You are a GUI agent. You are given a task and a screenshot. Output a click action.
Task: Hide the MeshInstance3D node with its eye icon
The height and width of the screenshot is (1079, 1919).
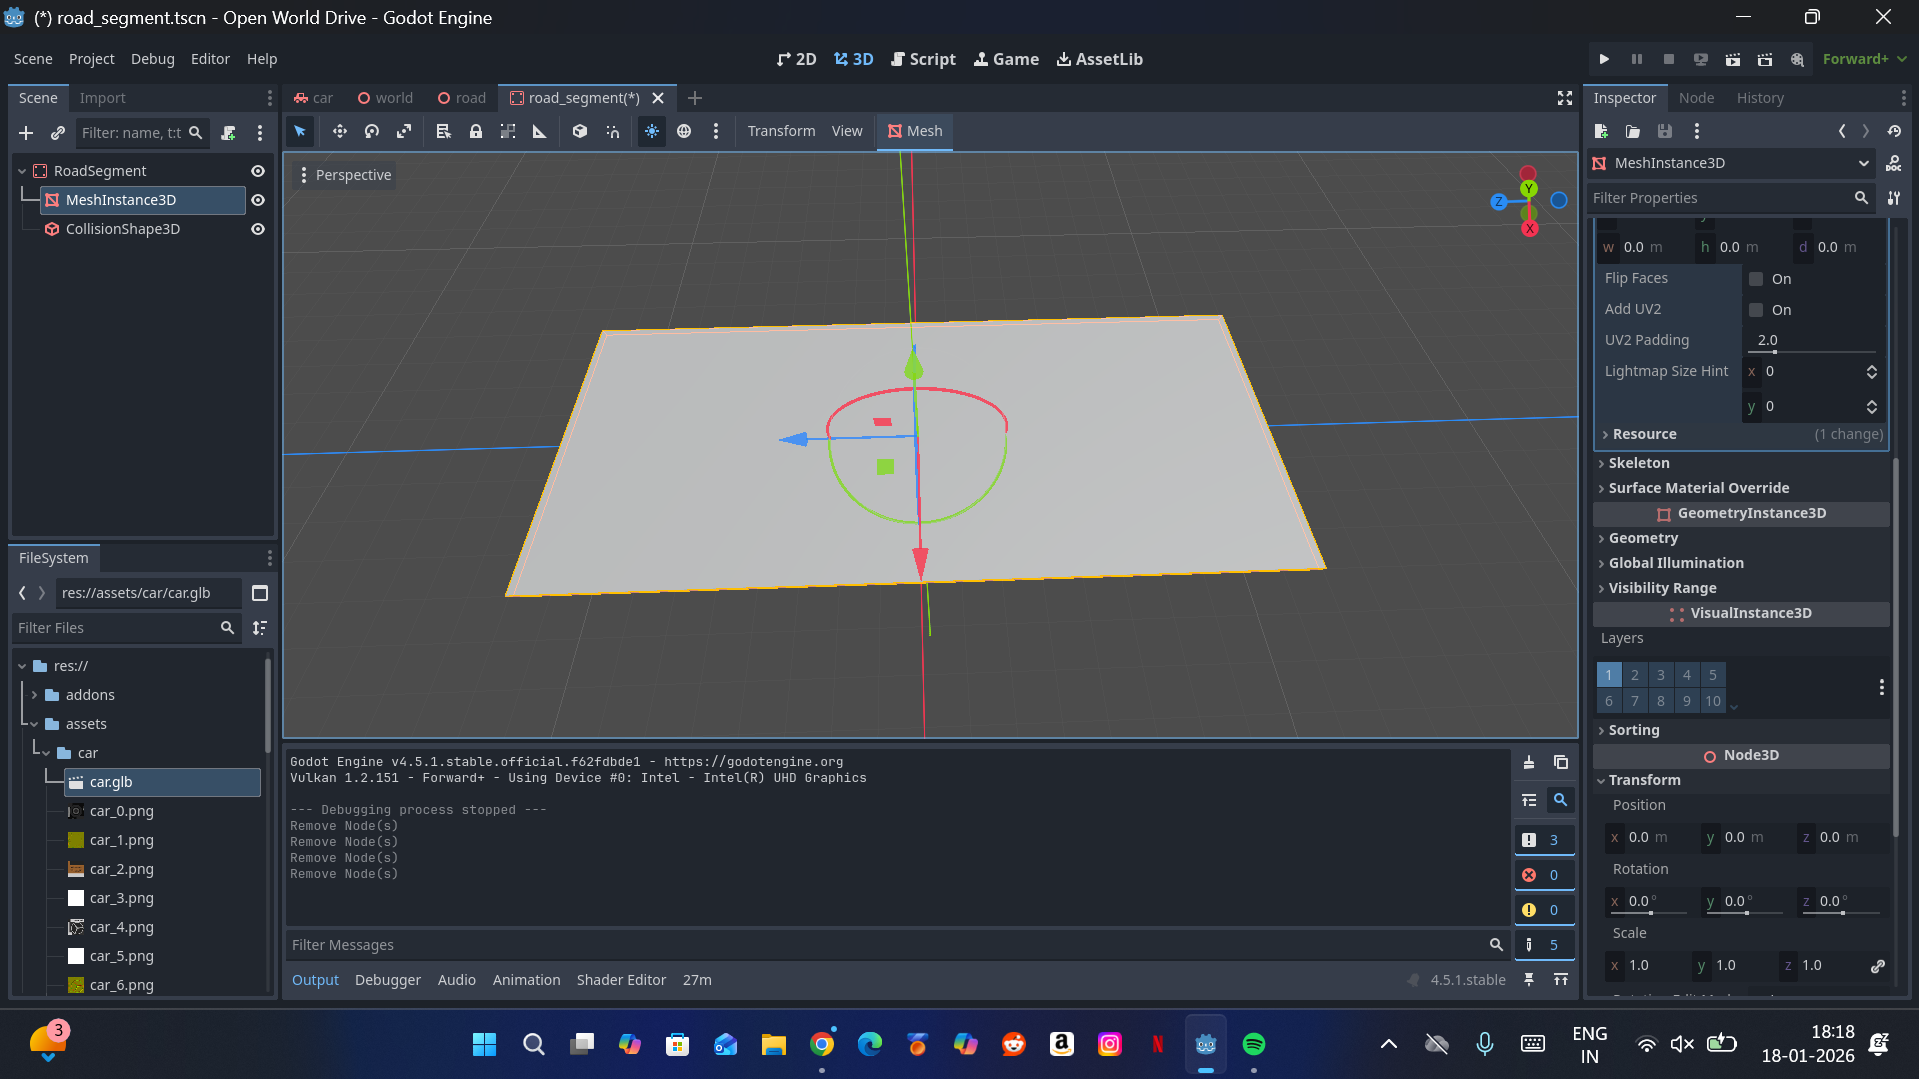(x=258, y=200)
